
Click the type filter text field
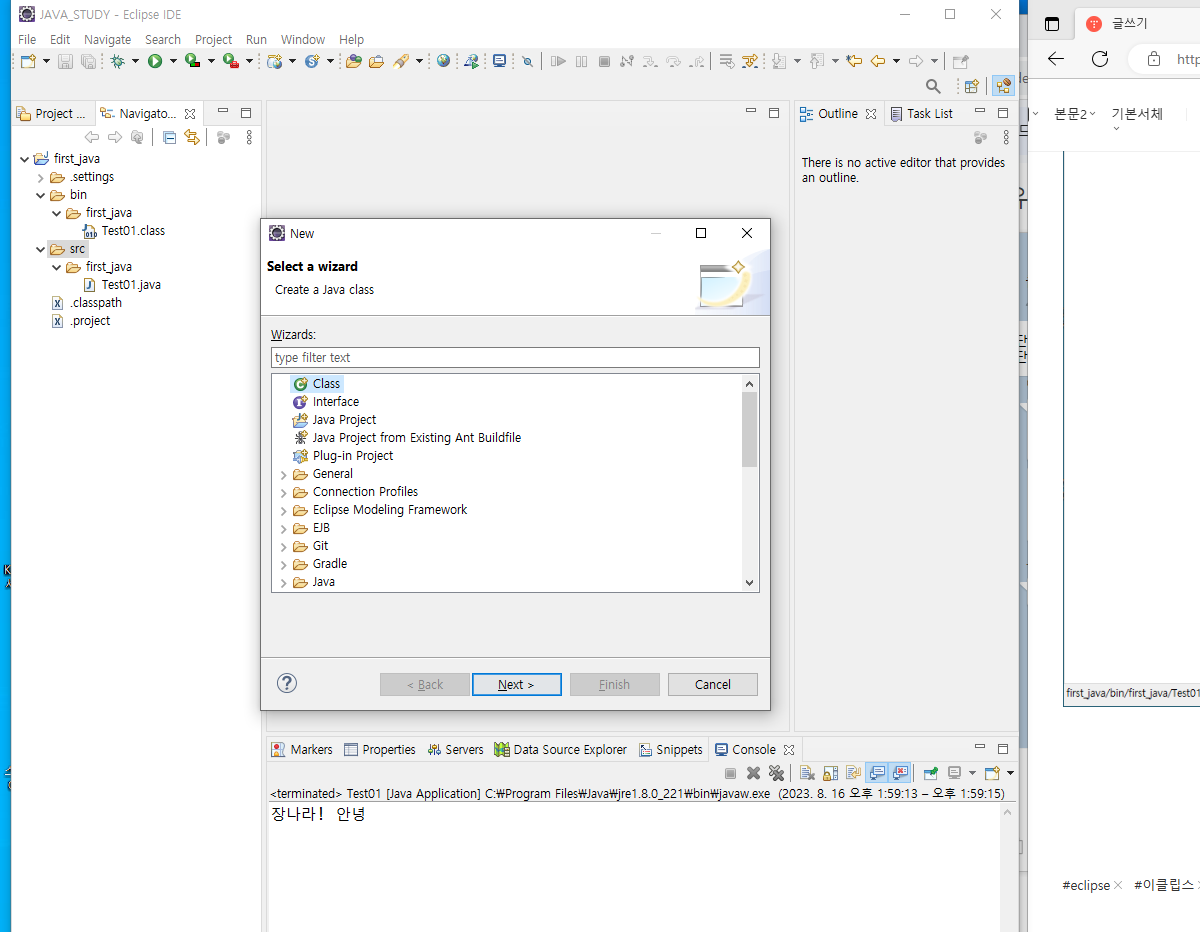515,357
